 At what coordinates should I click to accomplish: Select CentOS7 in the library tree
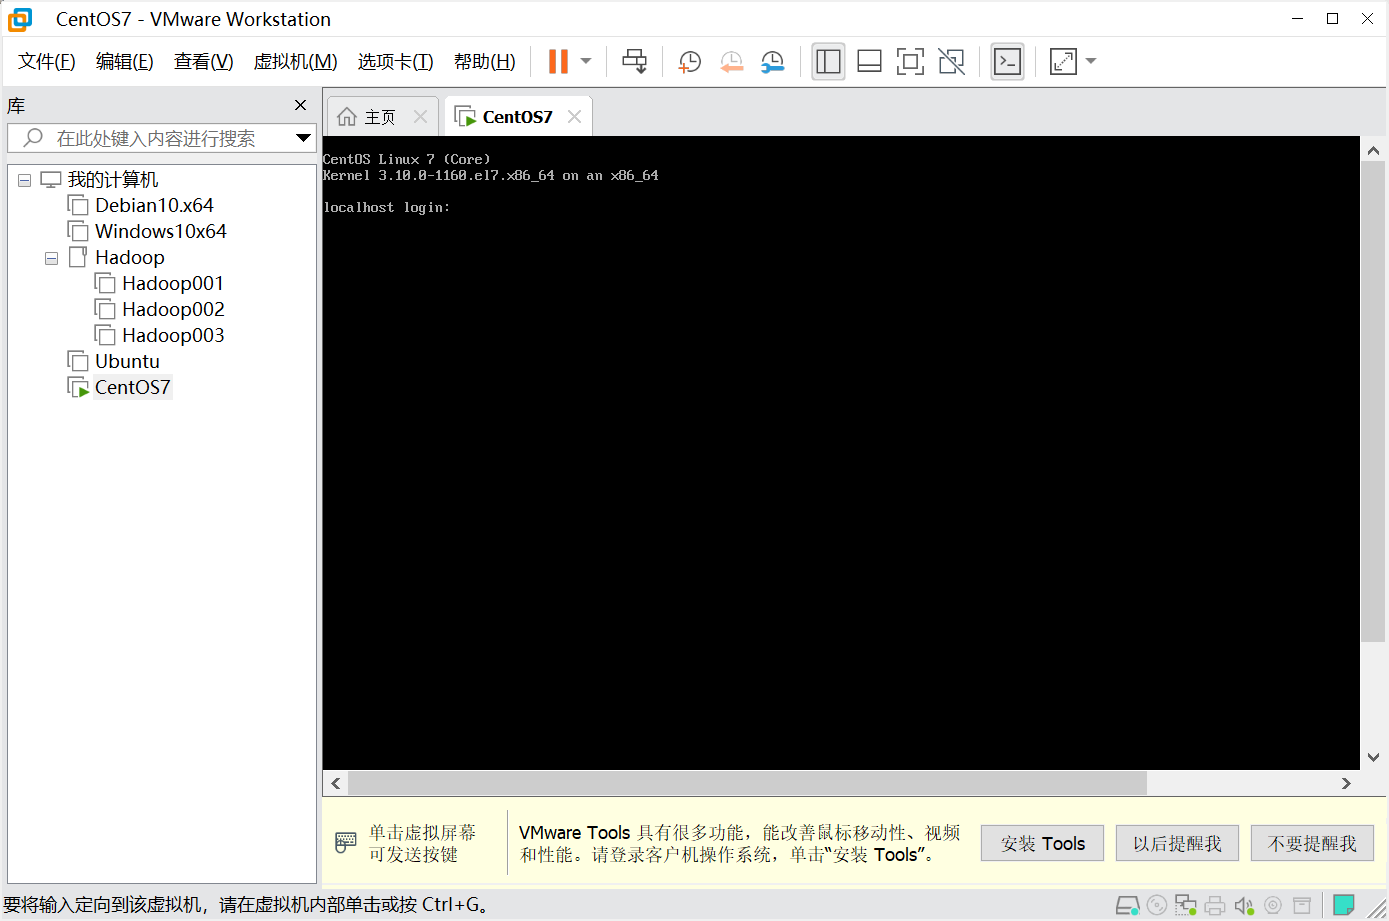(132, 387)
